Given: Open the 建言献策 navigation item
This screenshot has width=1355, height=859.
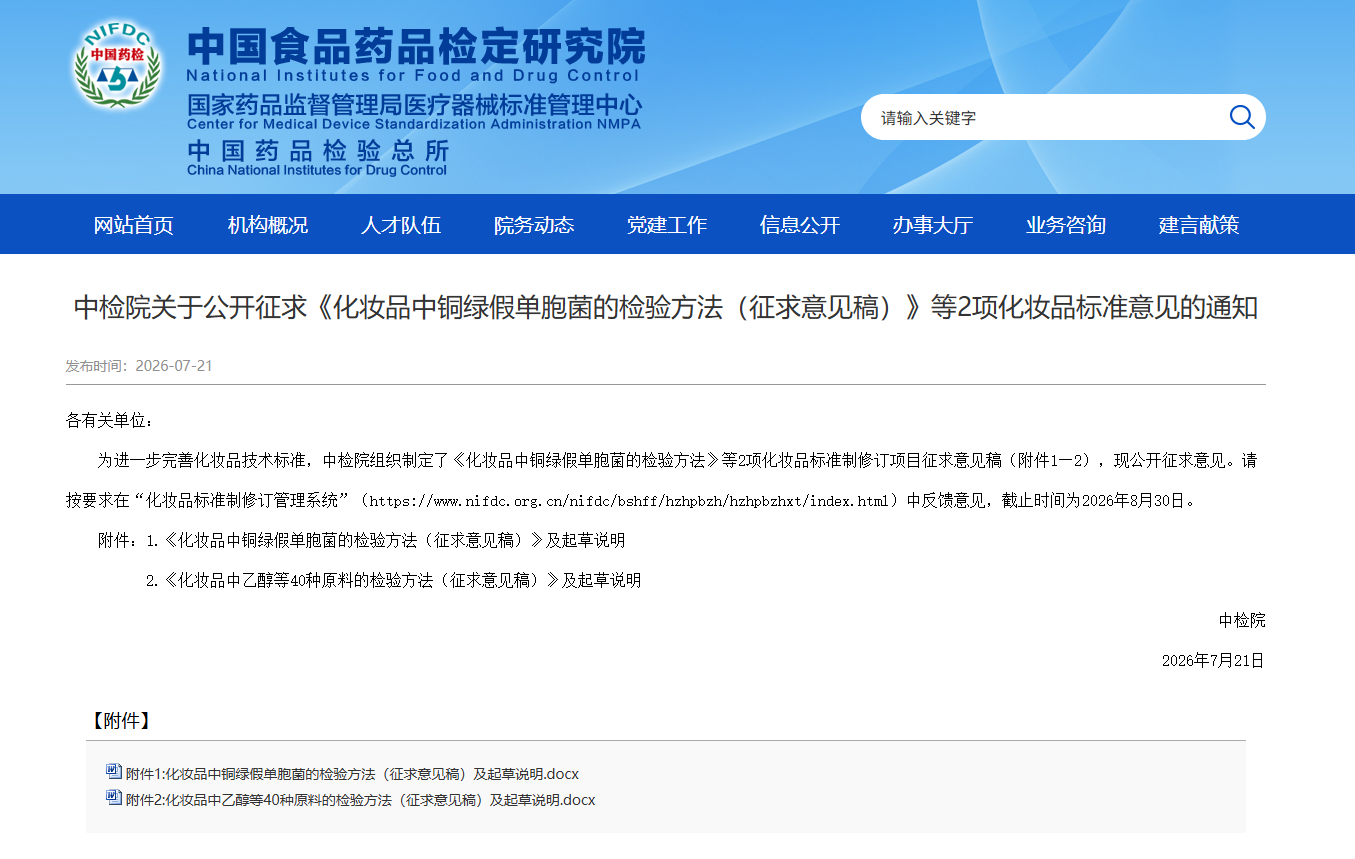Looking at the screenshot, I should pos(1199,225).
